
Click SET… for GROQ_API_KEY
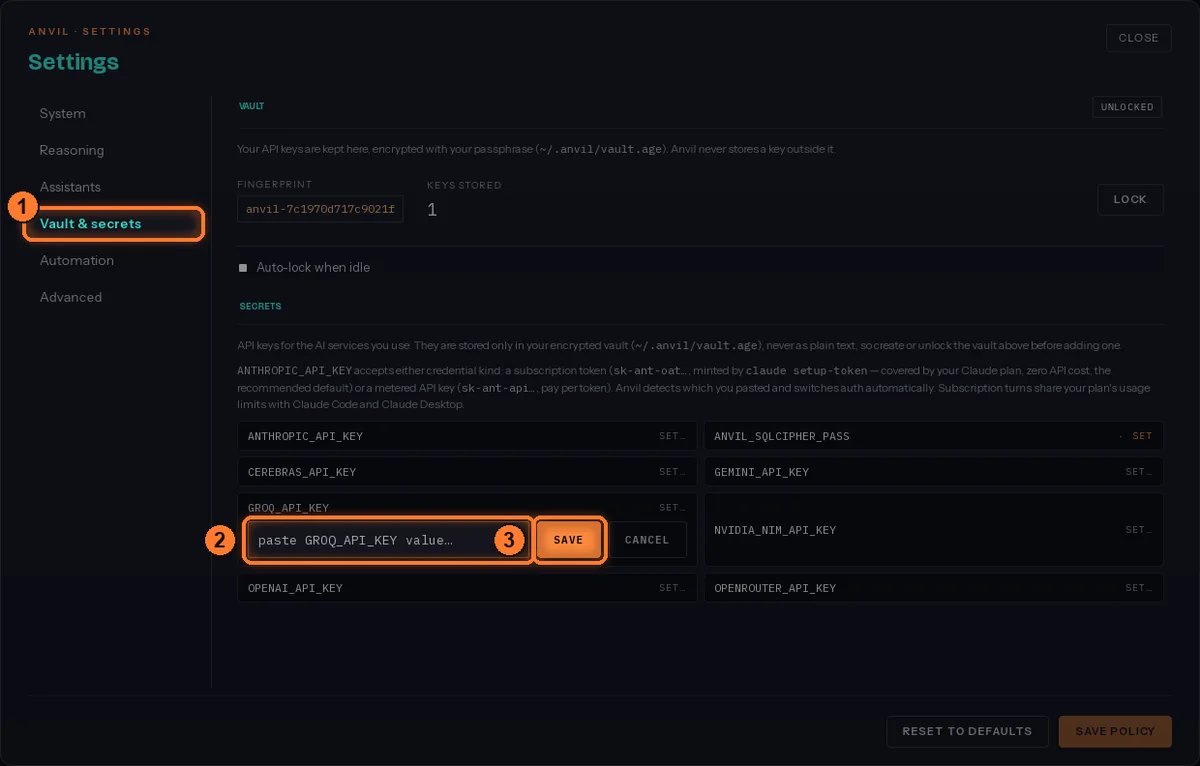coord(672,508)
